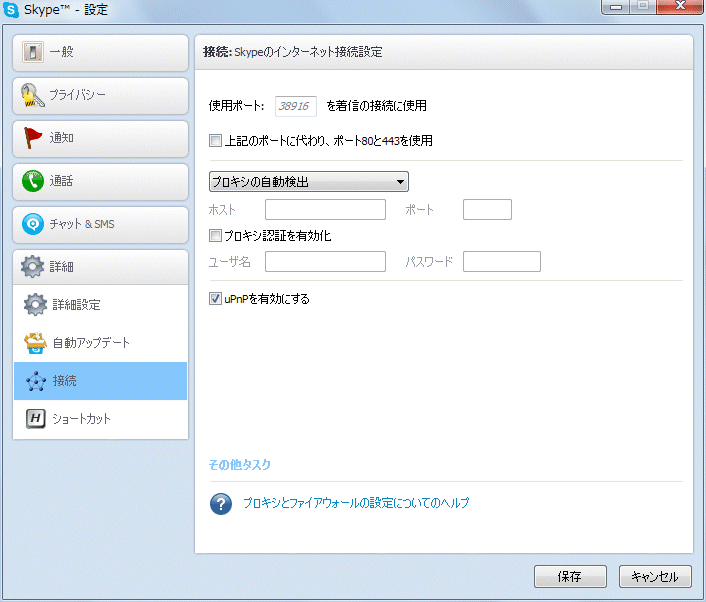The image size is (706, 602).
Task: Open the 通知 settings tab
Action: click(x=100, y=139)
